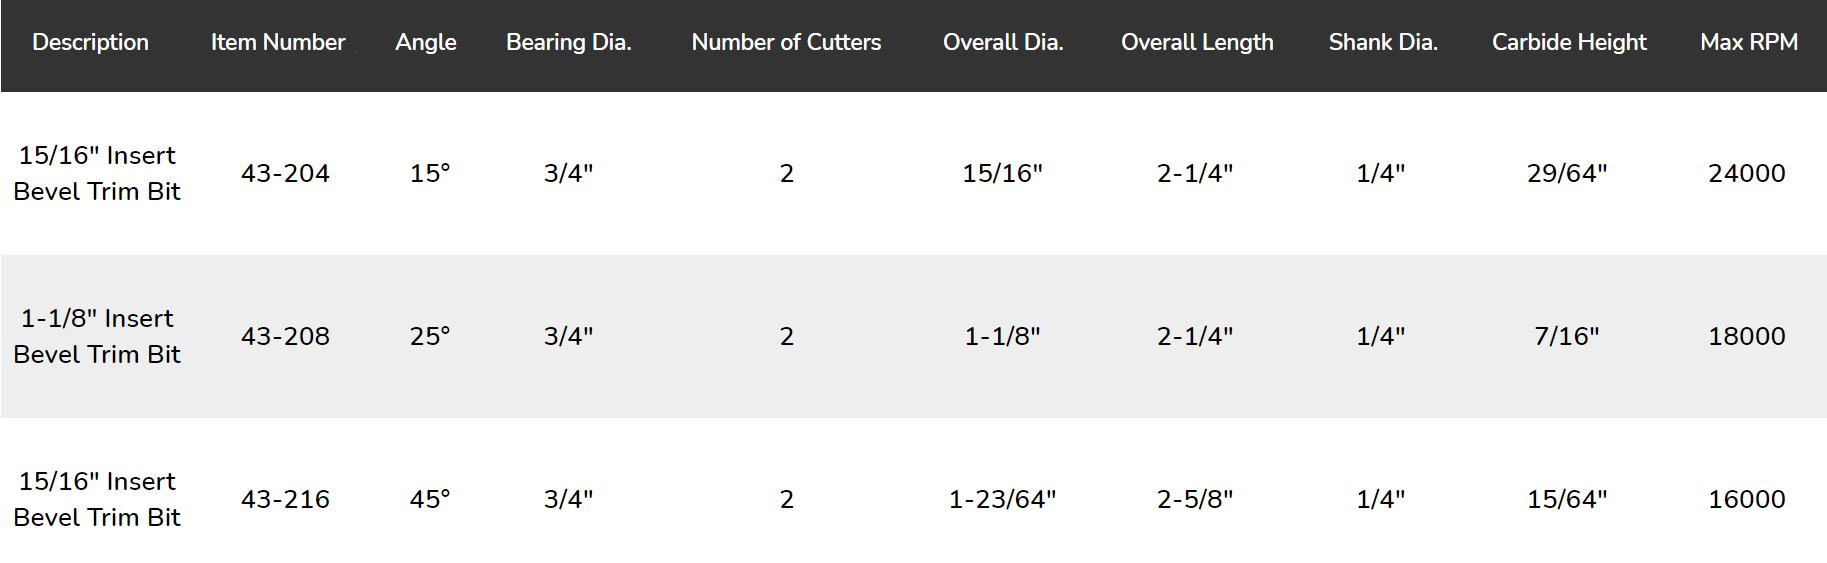The height and width of the screenshot is (563, 1827).
Task: Select the Number of Cutters header
Action: [786, 42]
